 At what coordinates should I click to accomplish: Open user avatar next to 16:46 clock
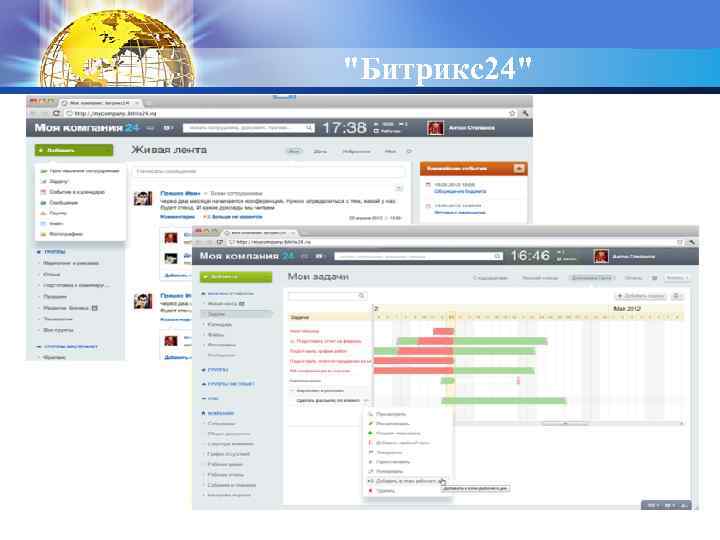click(601, 256)
